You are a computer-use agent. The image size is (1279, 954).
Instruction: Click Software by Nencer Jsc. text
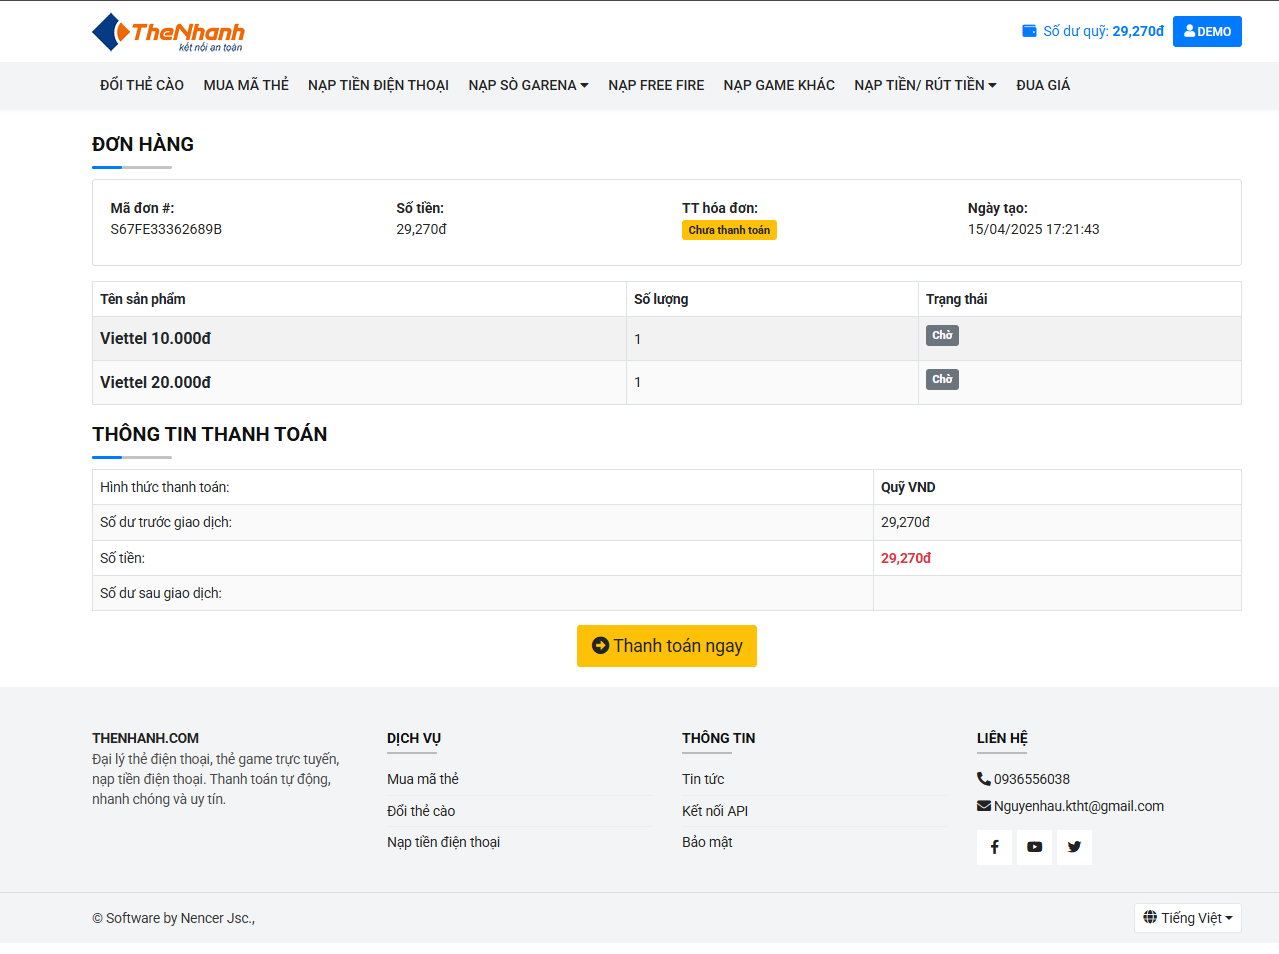coord(174,918)
